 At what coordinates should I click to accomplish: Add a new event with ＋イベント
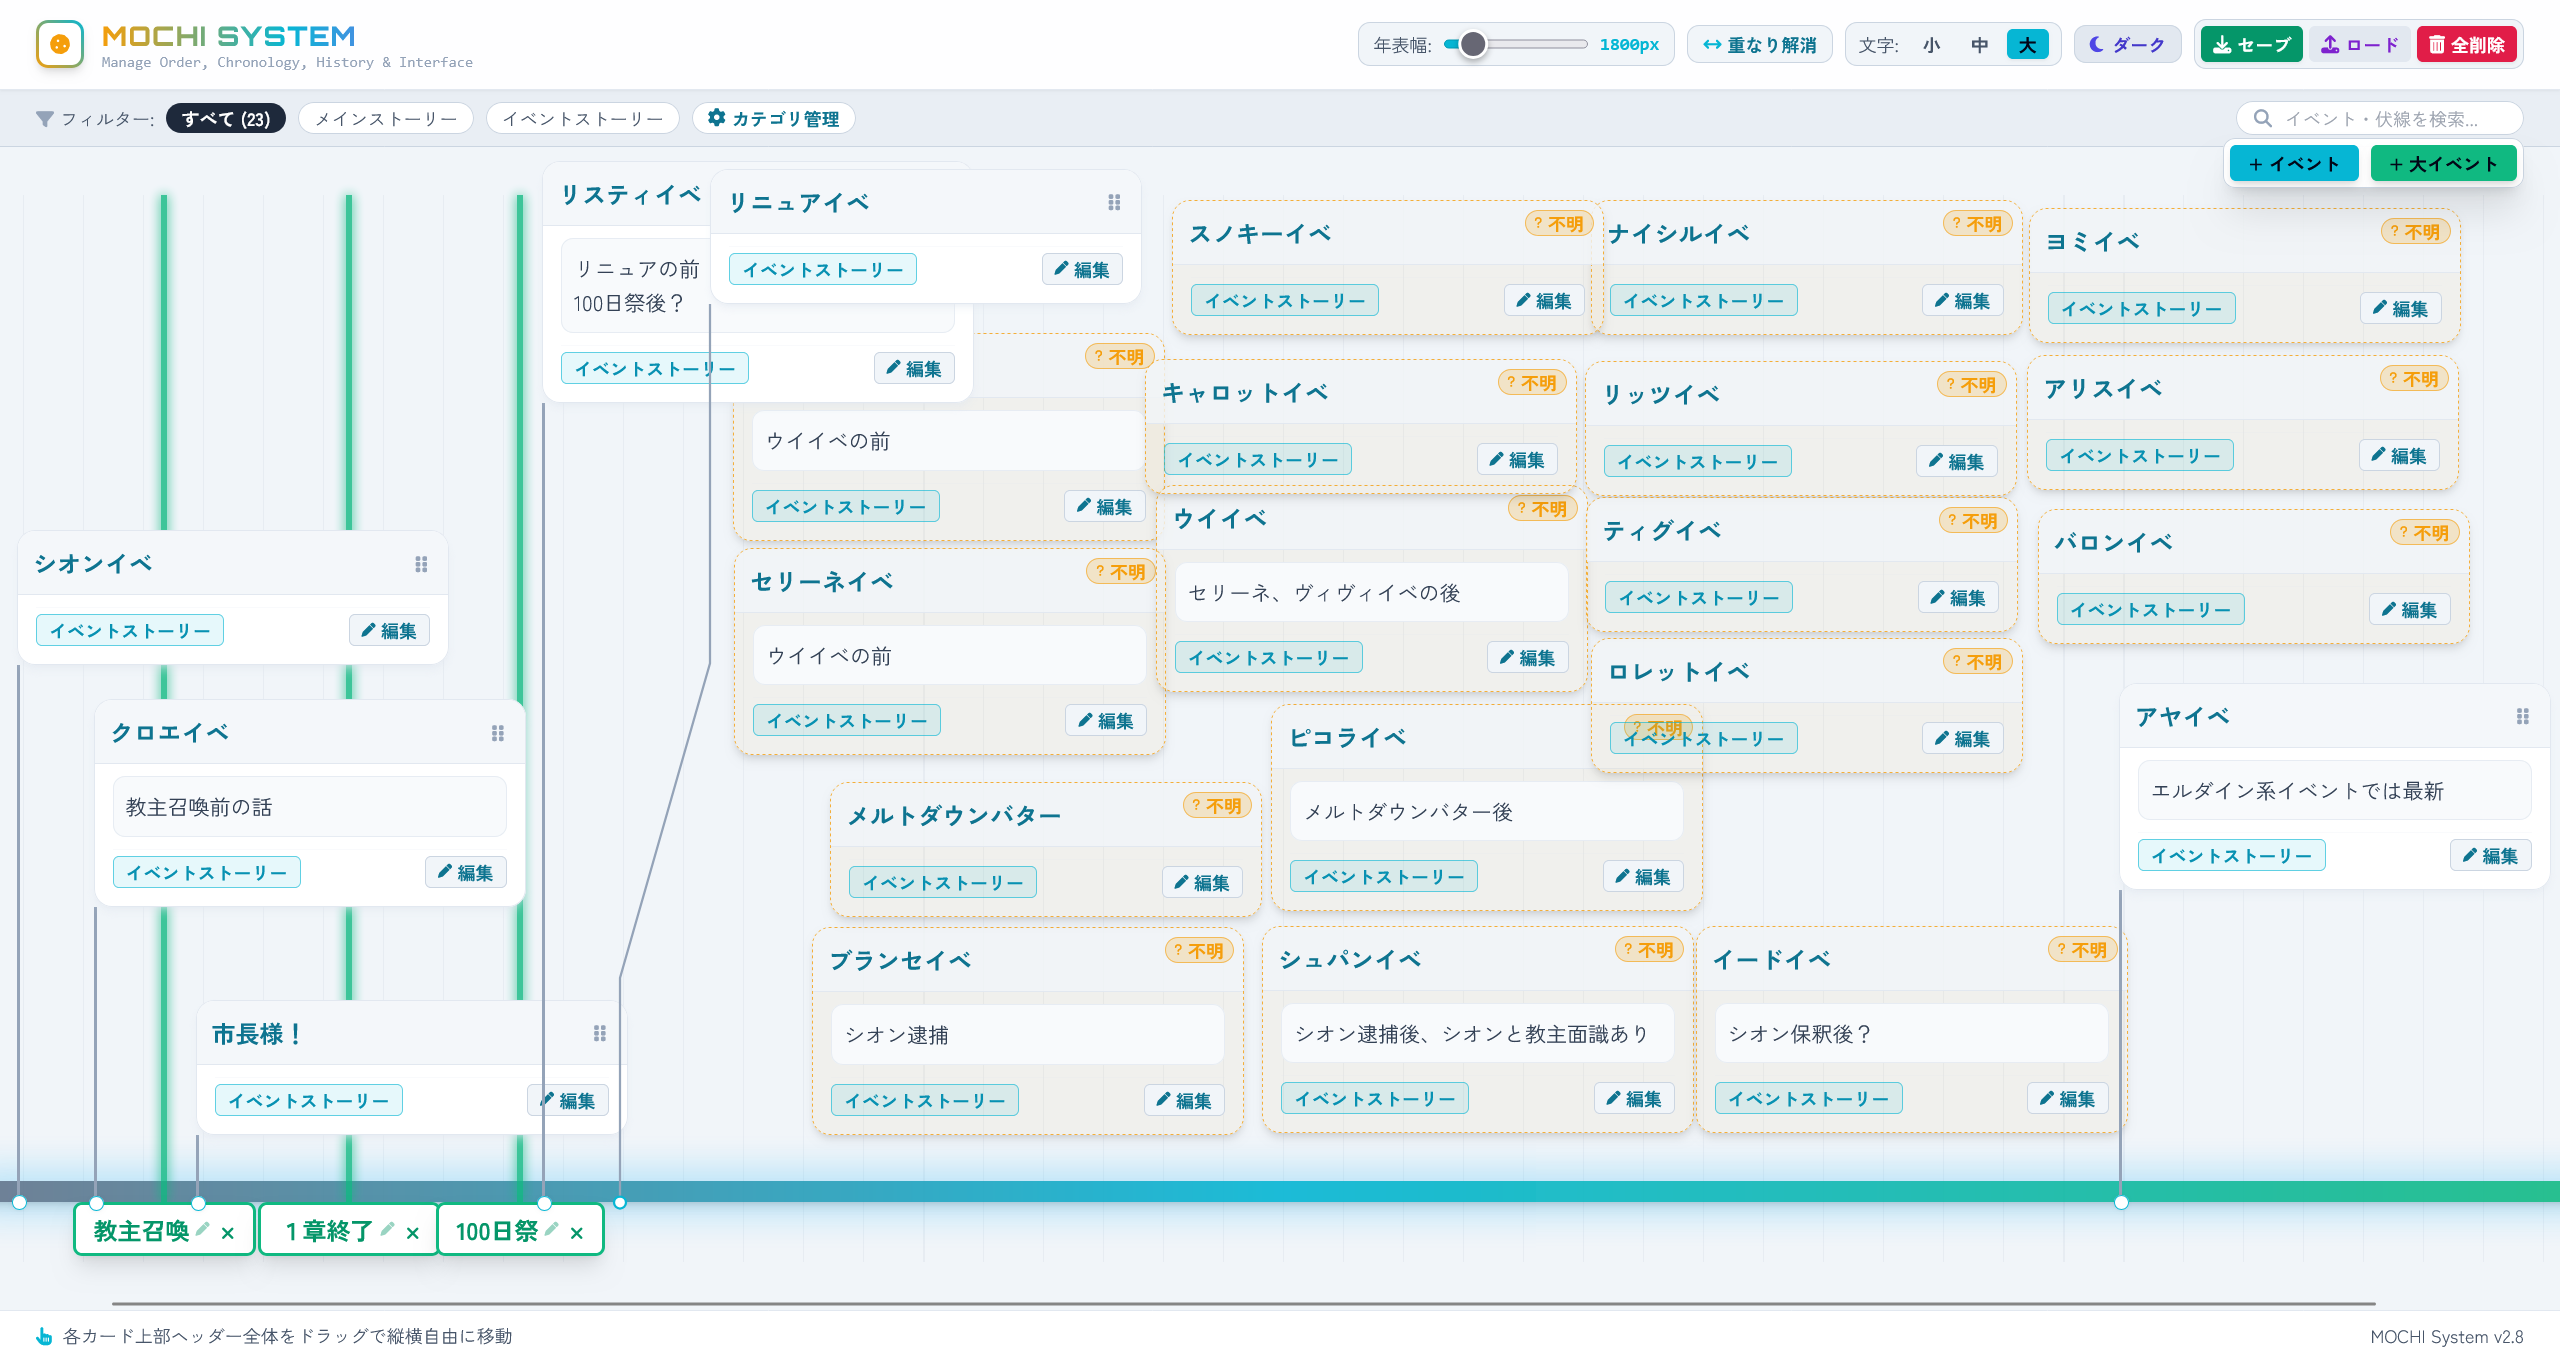click(2294, 164)
